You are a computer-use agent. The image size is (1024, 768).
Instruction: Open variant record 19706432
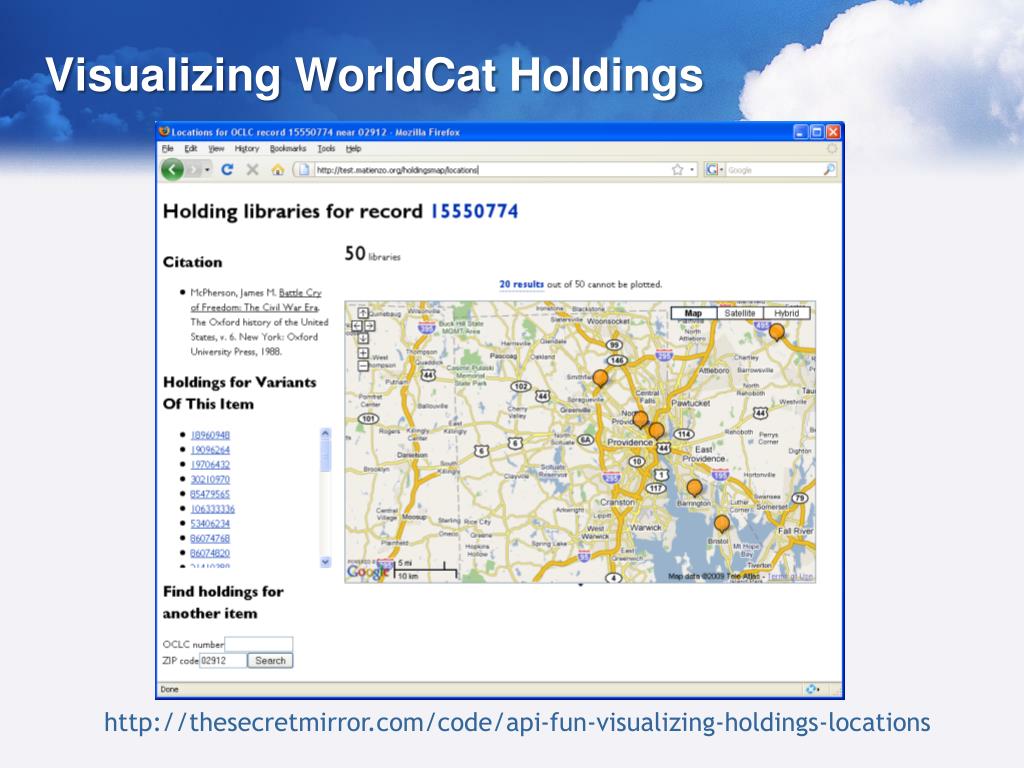[210, 464]
